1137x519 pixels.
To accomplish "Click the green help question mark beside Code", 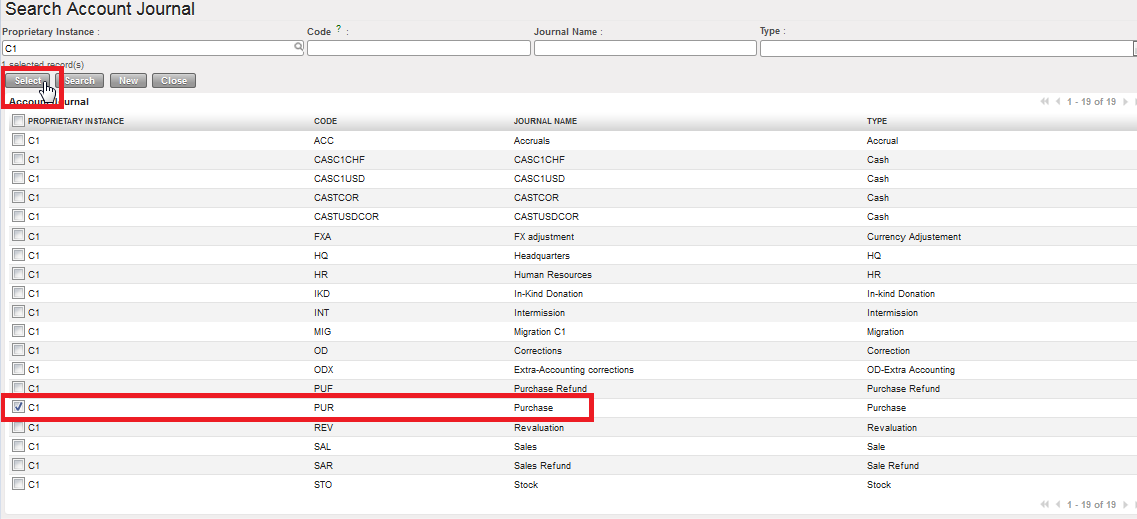I will click(339, 30).
